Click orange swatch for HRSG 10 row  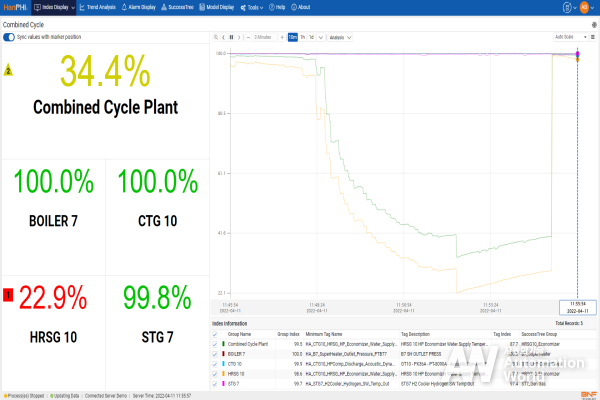223,374
